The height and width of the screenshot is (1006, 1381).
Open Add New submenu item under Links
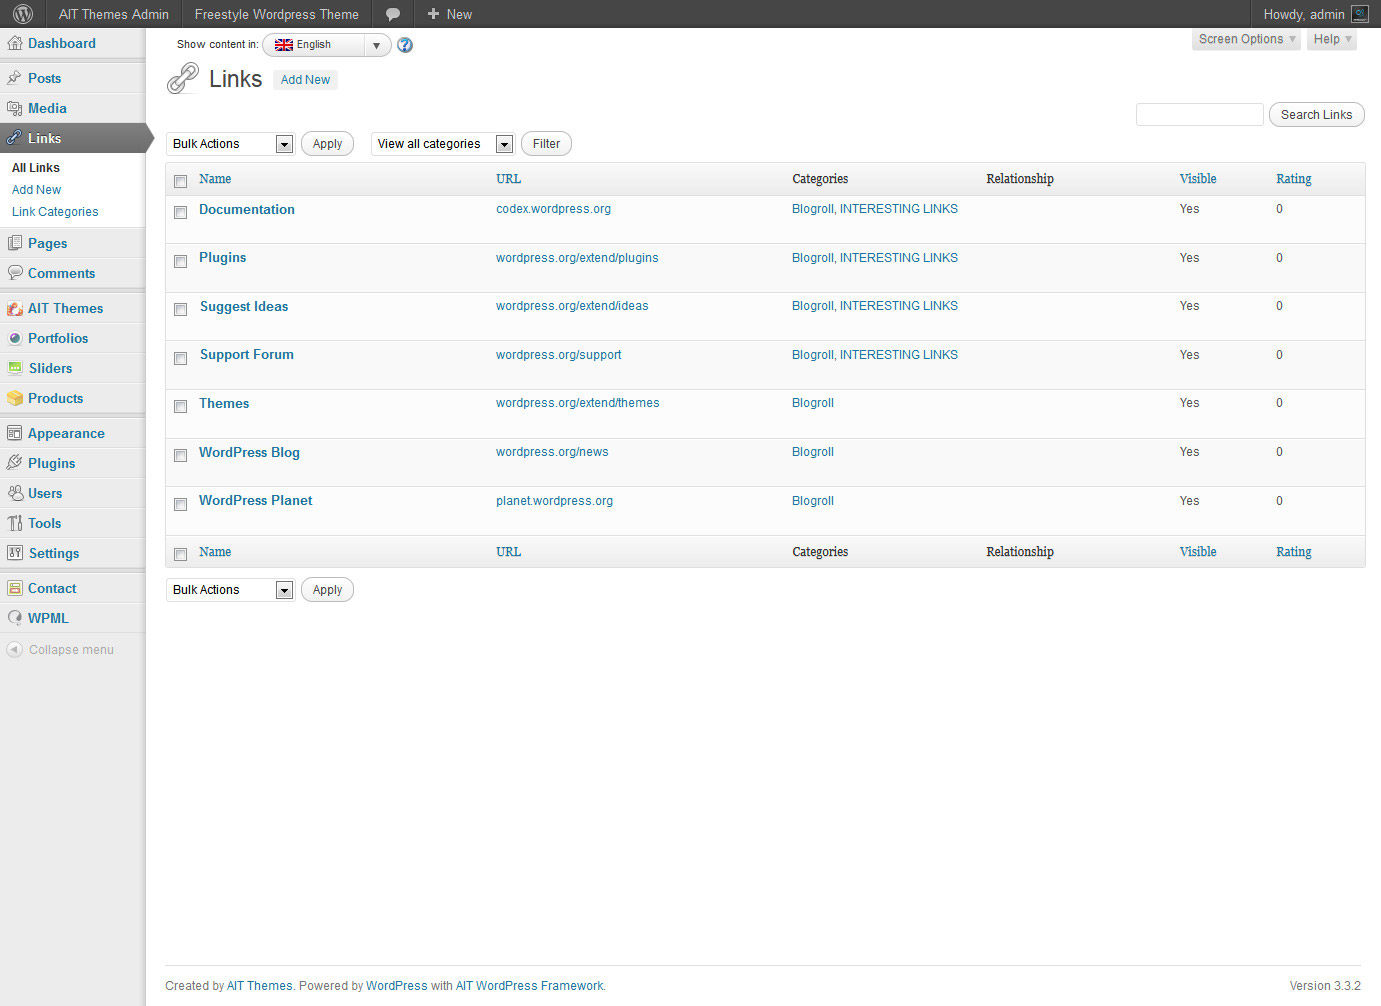(37, 190)
